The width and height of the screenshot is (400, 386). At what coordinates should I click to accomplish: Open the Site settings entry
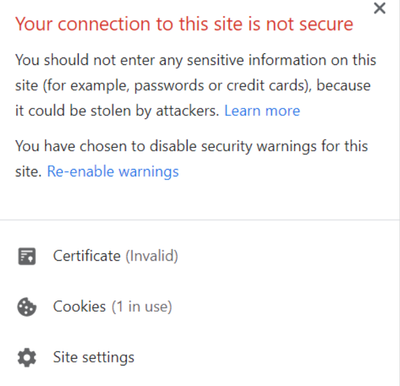click(x=200, y=358)
